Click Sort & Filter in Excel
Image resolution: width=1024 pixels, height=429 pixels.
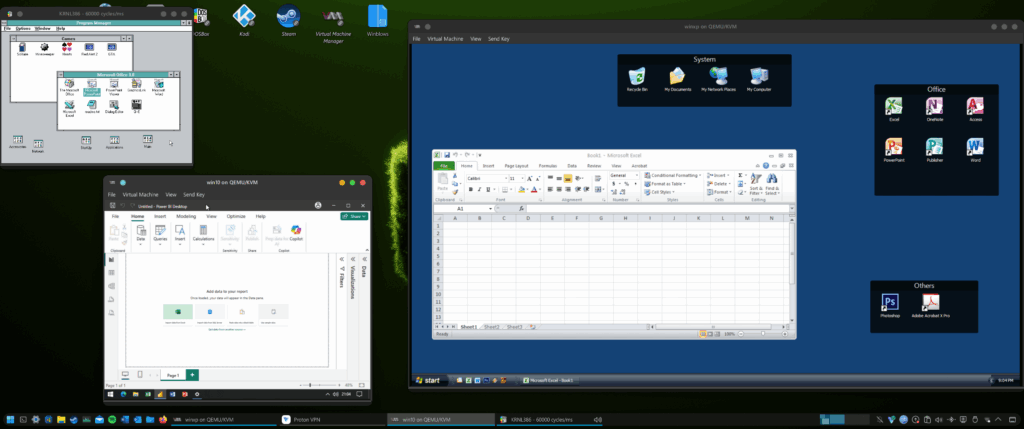pyautogui.click(x=756, y=183)
